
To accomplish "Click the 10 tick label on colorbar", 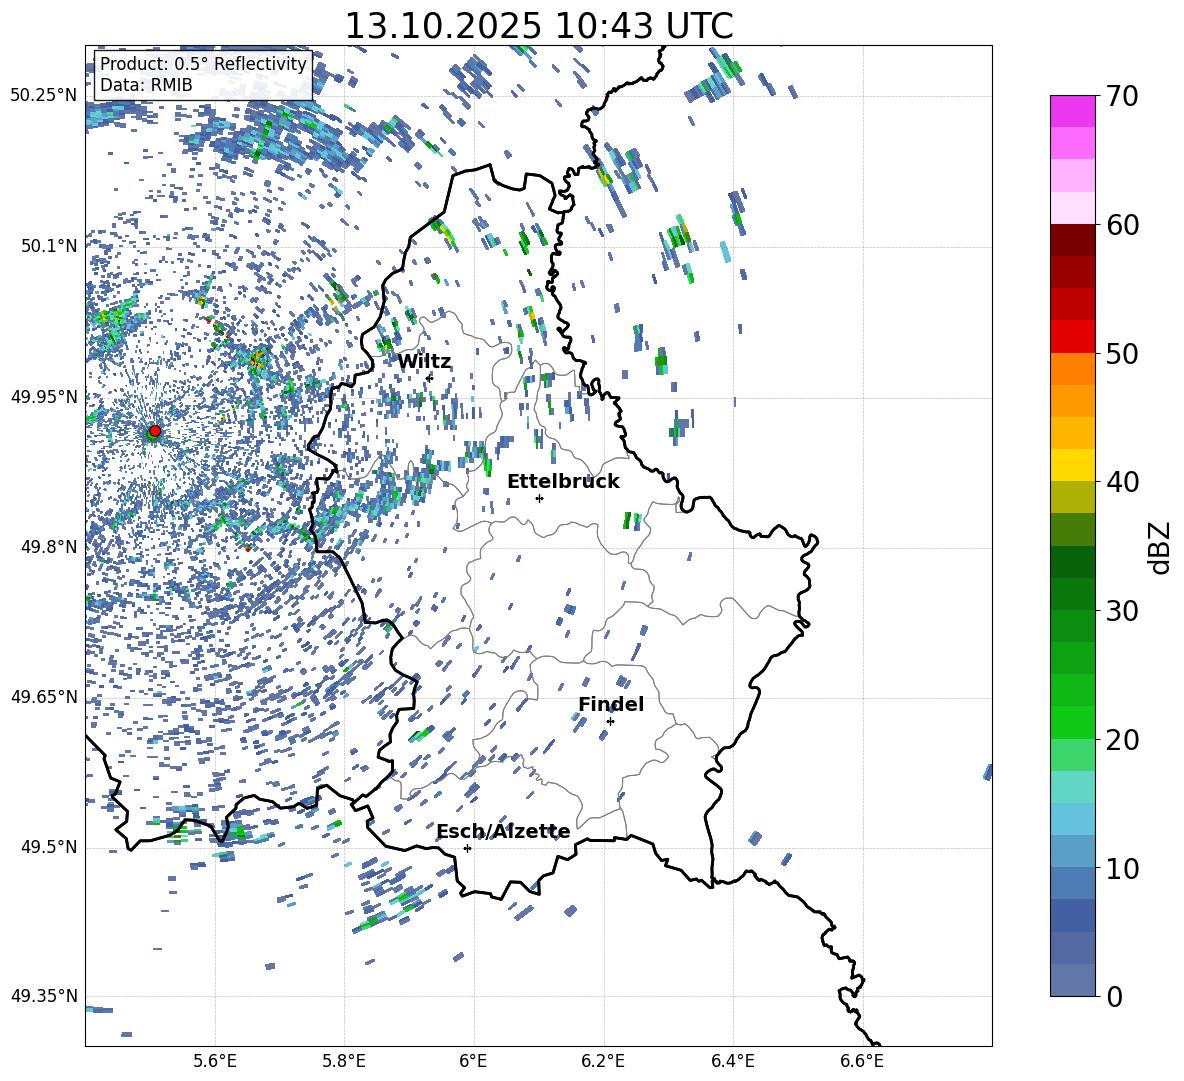I will coord(1122,868).
